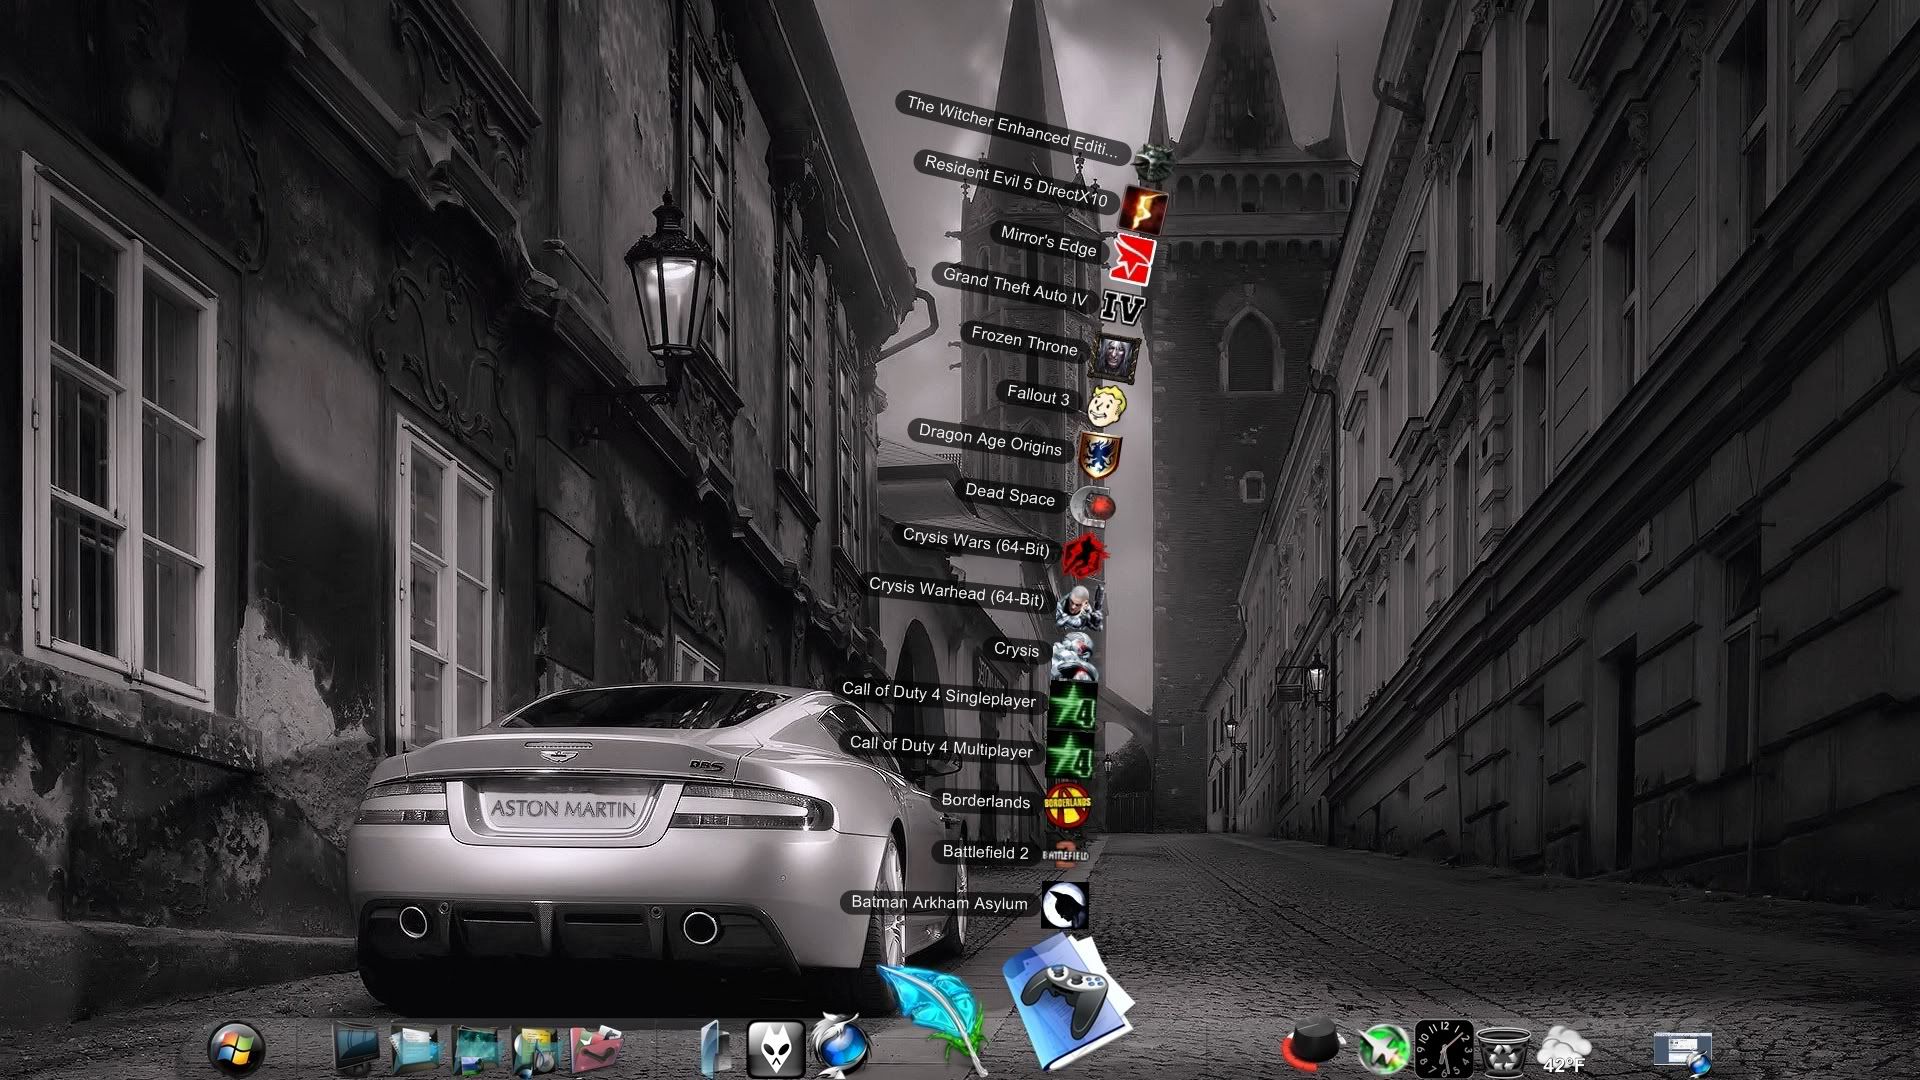Open the 42°F weather docklet
The image size is (1920, 1080).
tap(1564, 1051)
